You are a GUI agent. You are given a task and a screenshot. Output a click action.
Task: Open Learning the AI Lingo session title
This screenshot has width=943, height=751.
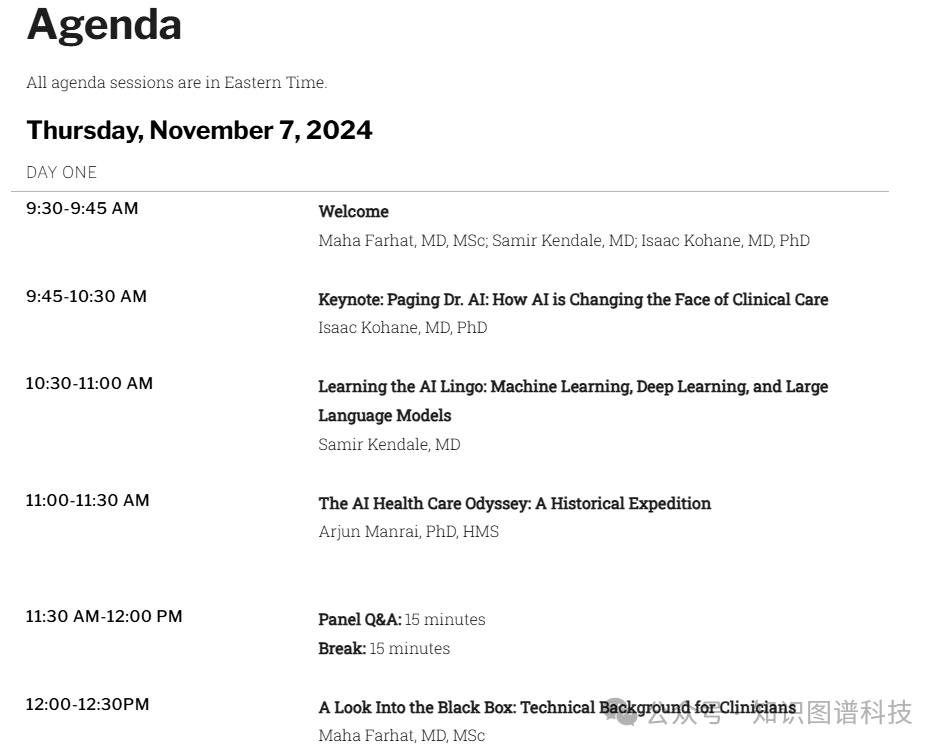(573, 401)
